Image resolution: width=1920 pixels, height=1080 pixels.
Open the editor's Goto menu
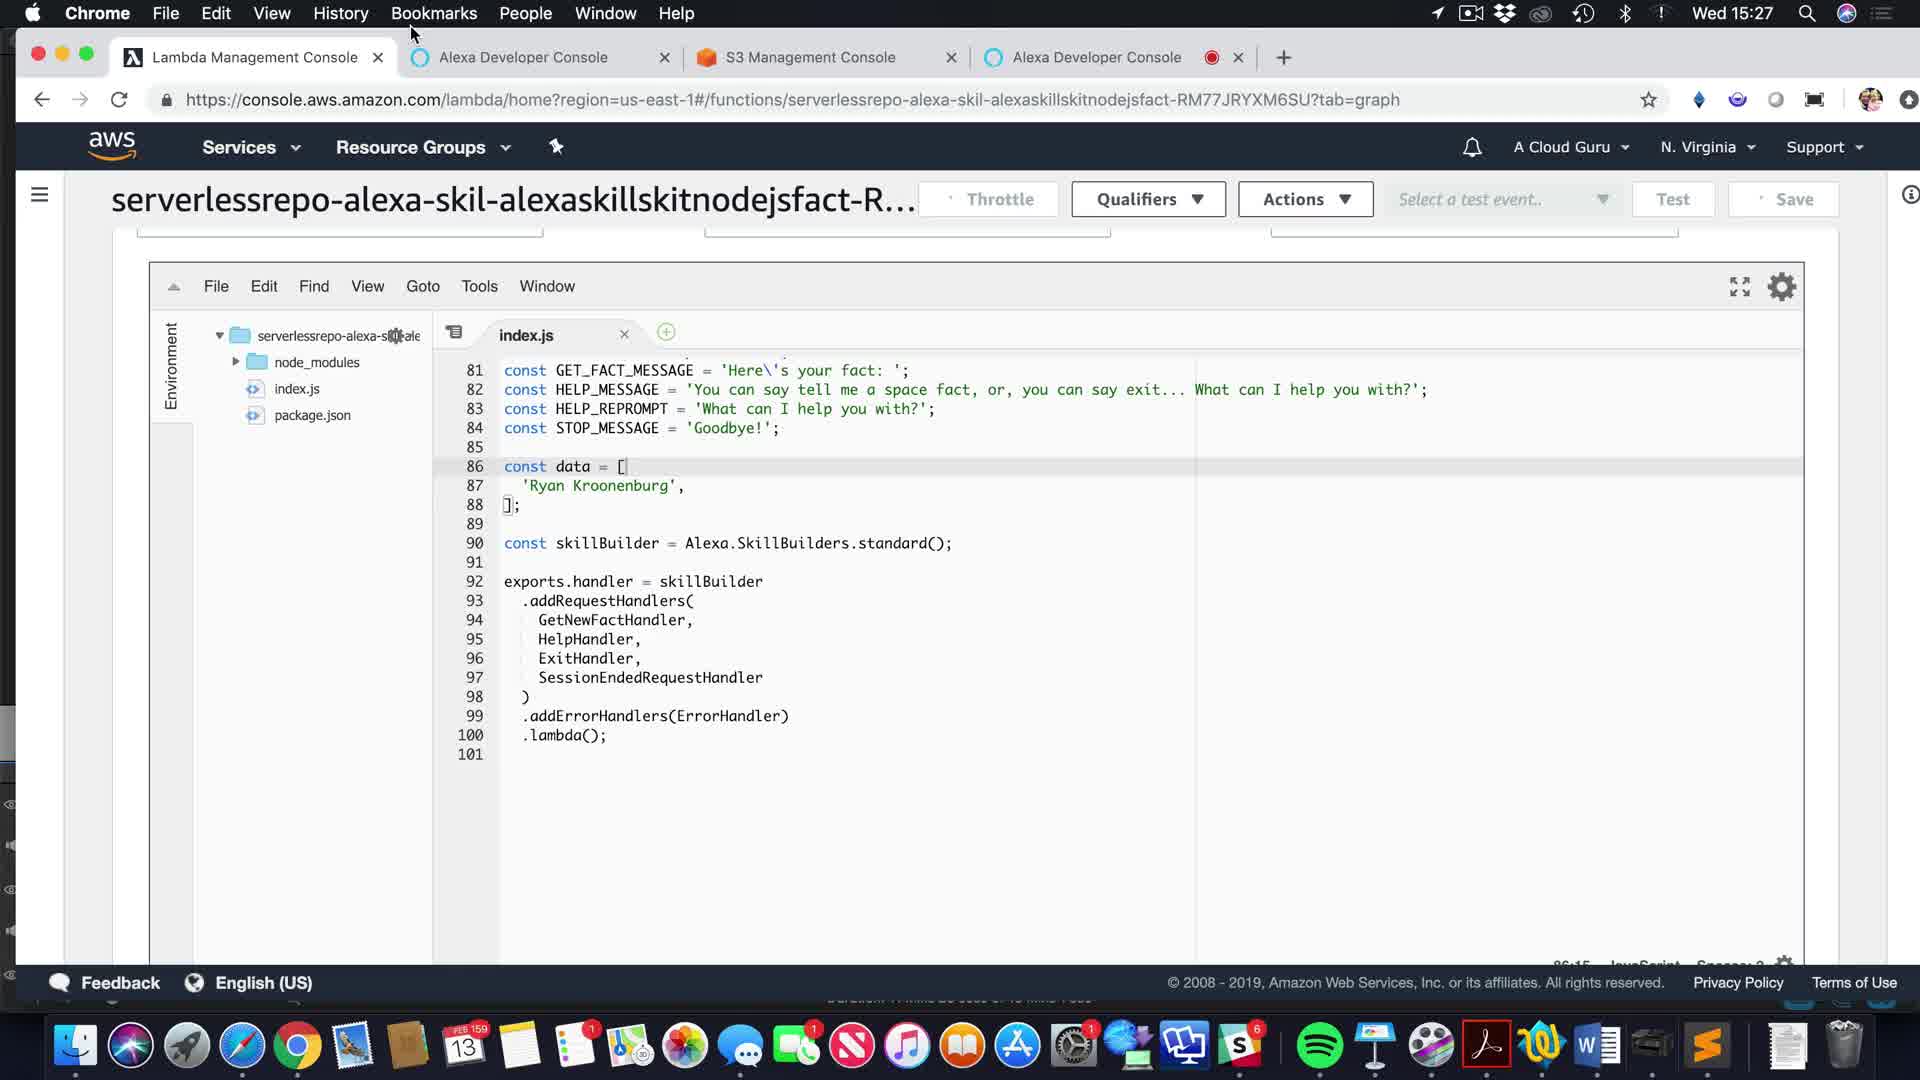(422, 286)
